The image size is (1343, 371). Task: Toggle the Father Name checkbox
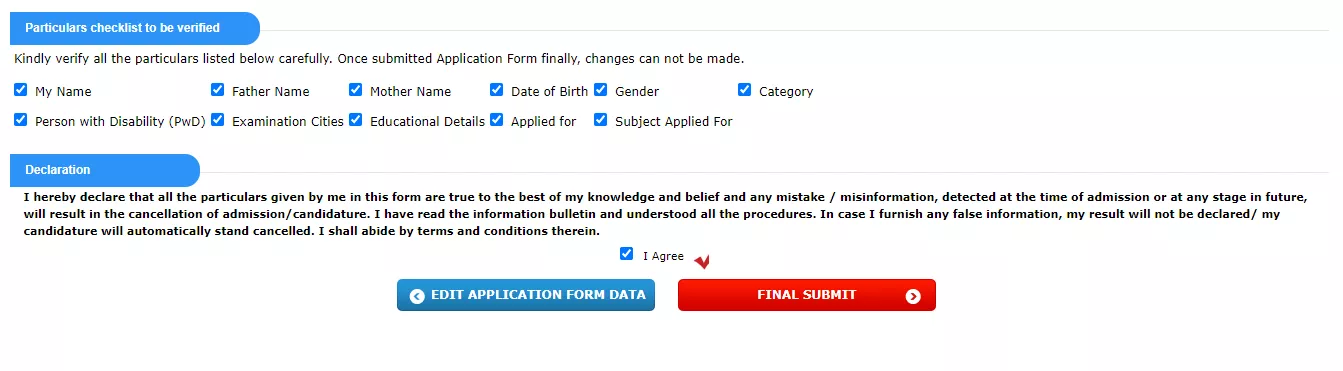217,90
